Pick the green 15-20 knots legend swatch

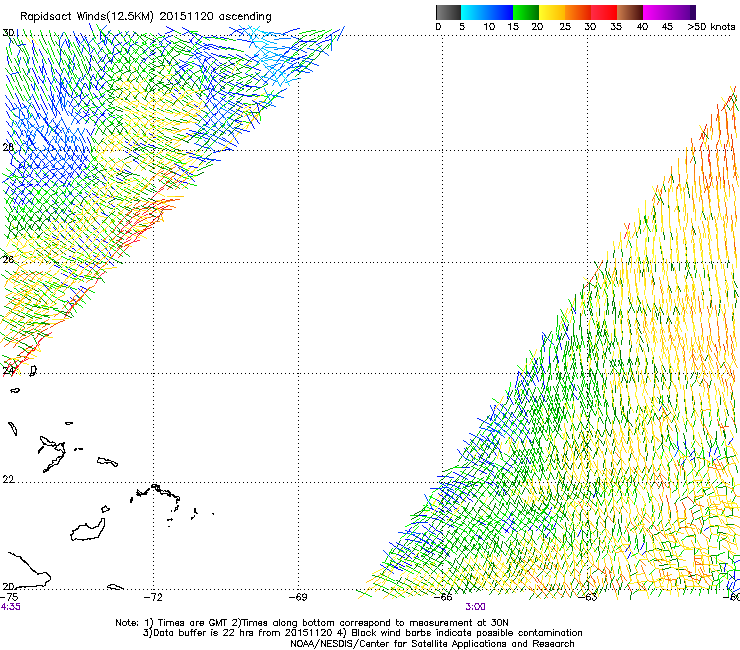coord(526,12)
